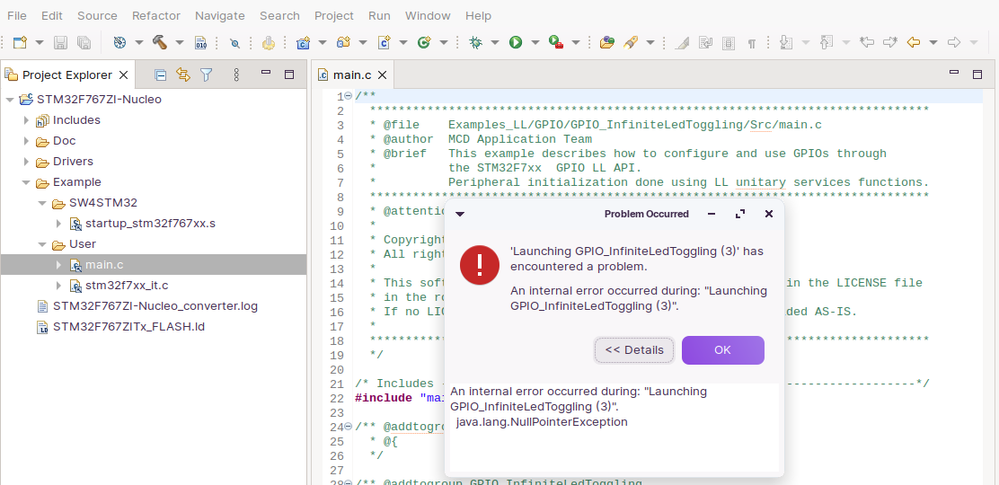The width and height of the screenshot is (999, 485).
Task: Open the Project menu
Action: pyautogui.click(x=334, y=15)
